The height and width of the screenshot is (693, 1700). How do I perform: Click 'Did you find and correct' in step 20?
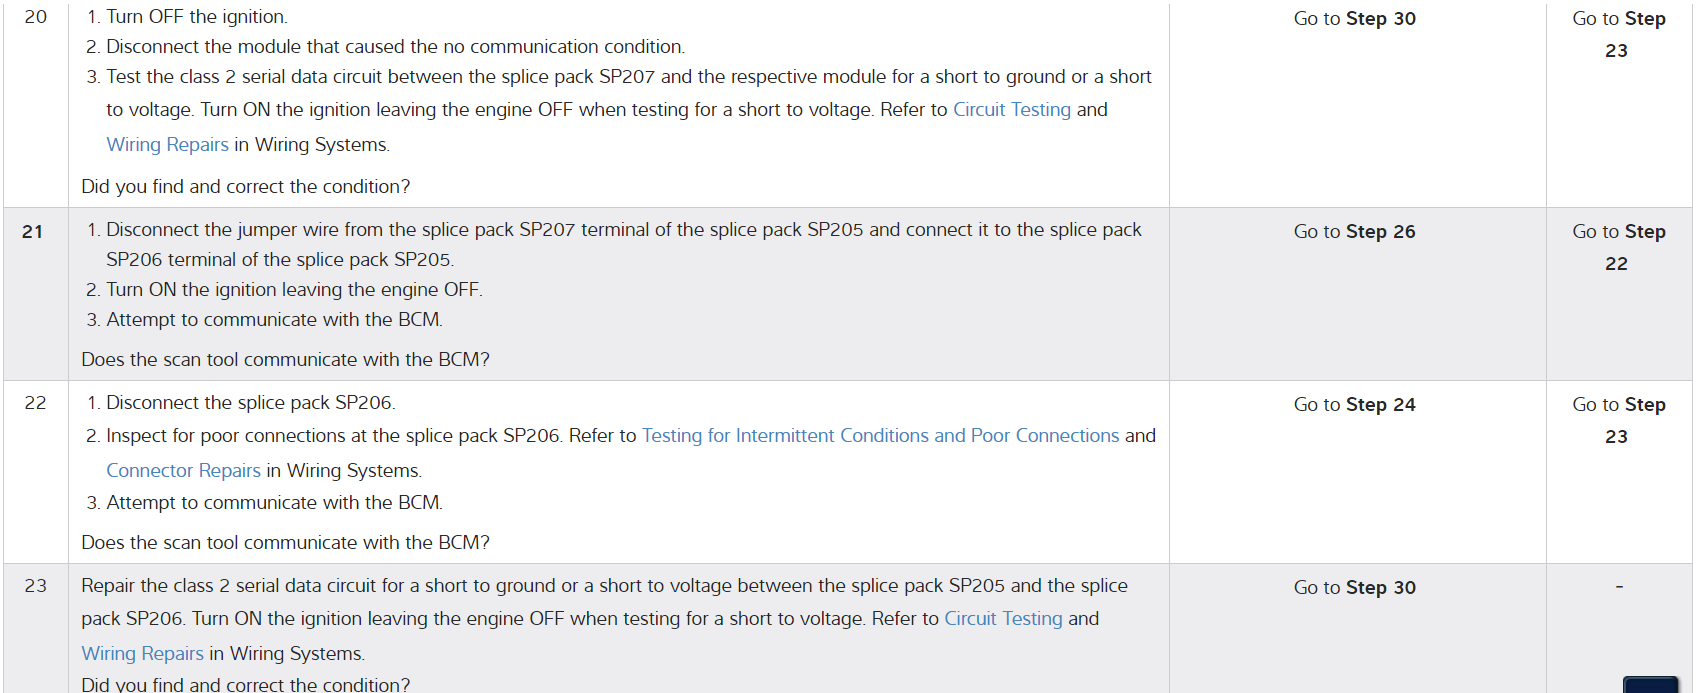[245, 187]
